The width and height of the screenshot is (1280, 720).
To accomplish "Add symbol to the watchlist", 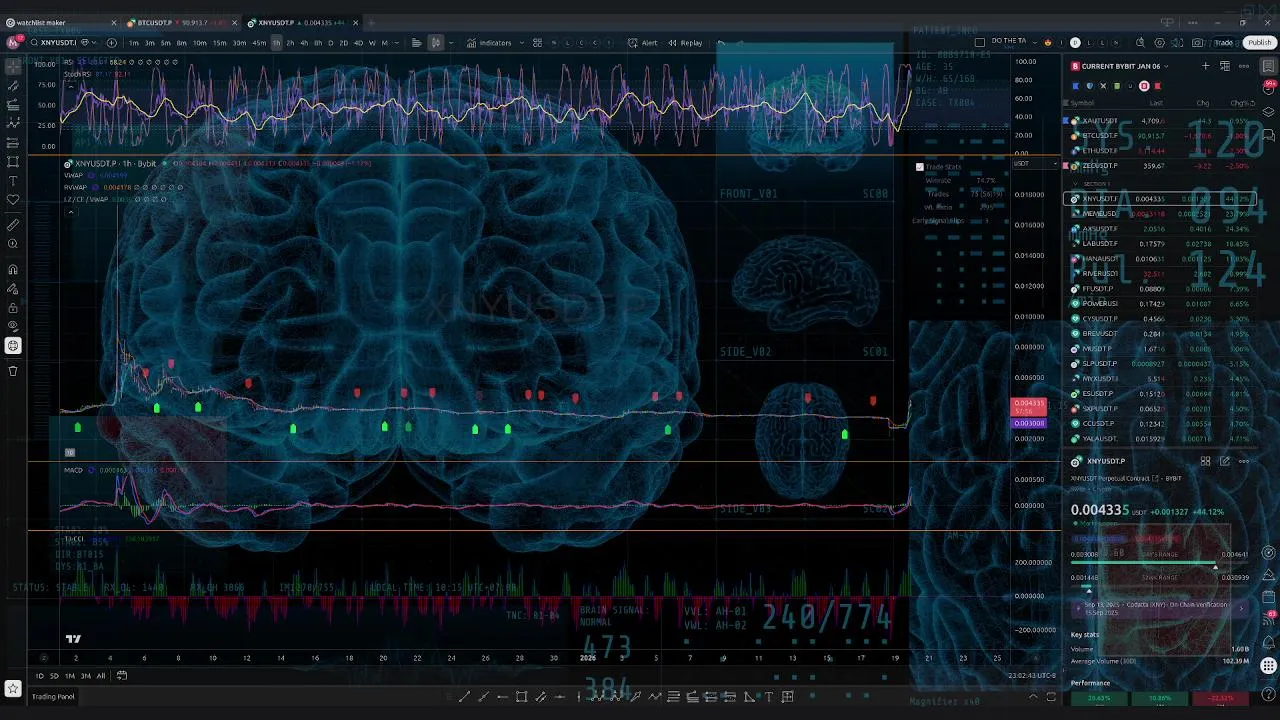I will [1206, 66].
